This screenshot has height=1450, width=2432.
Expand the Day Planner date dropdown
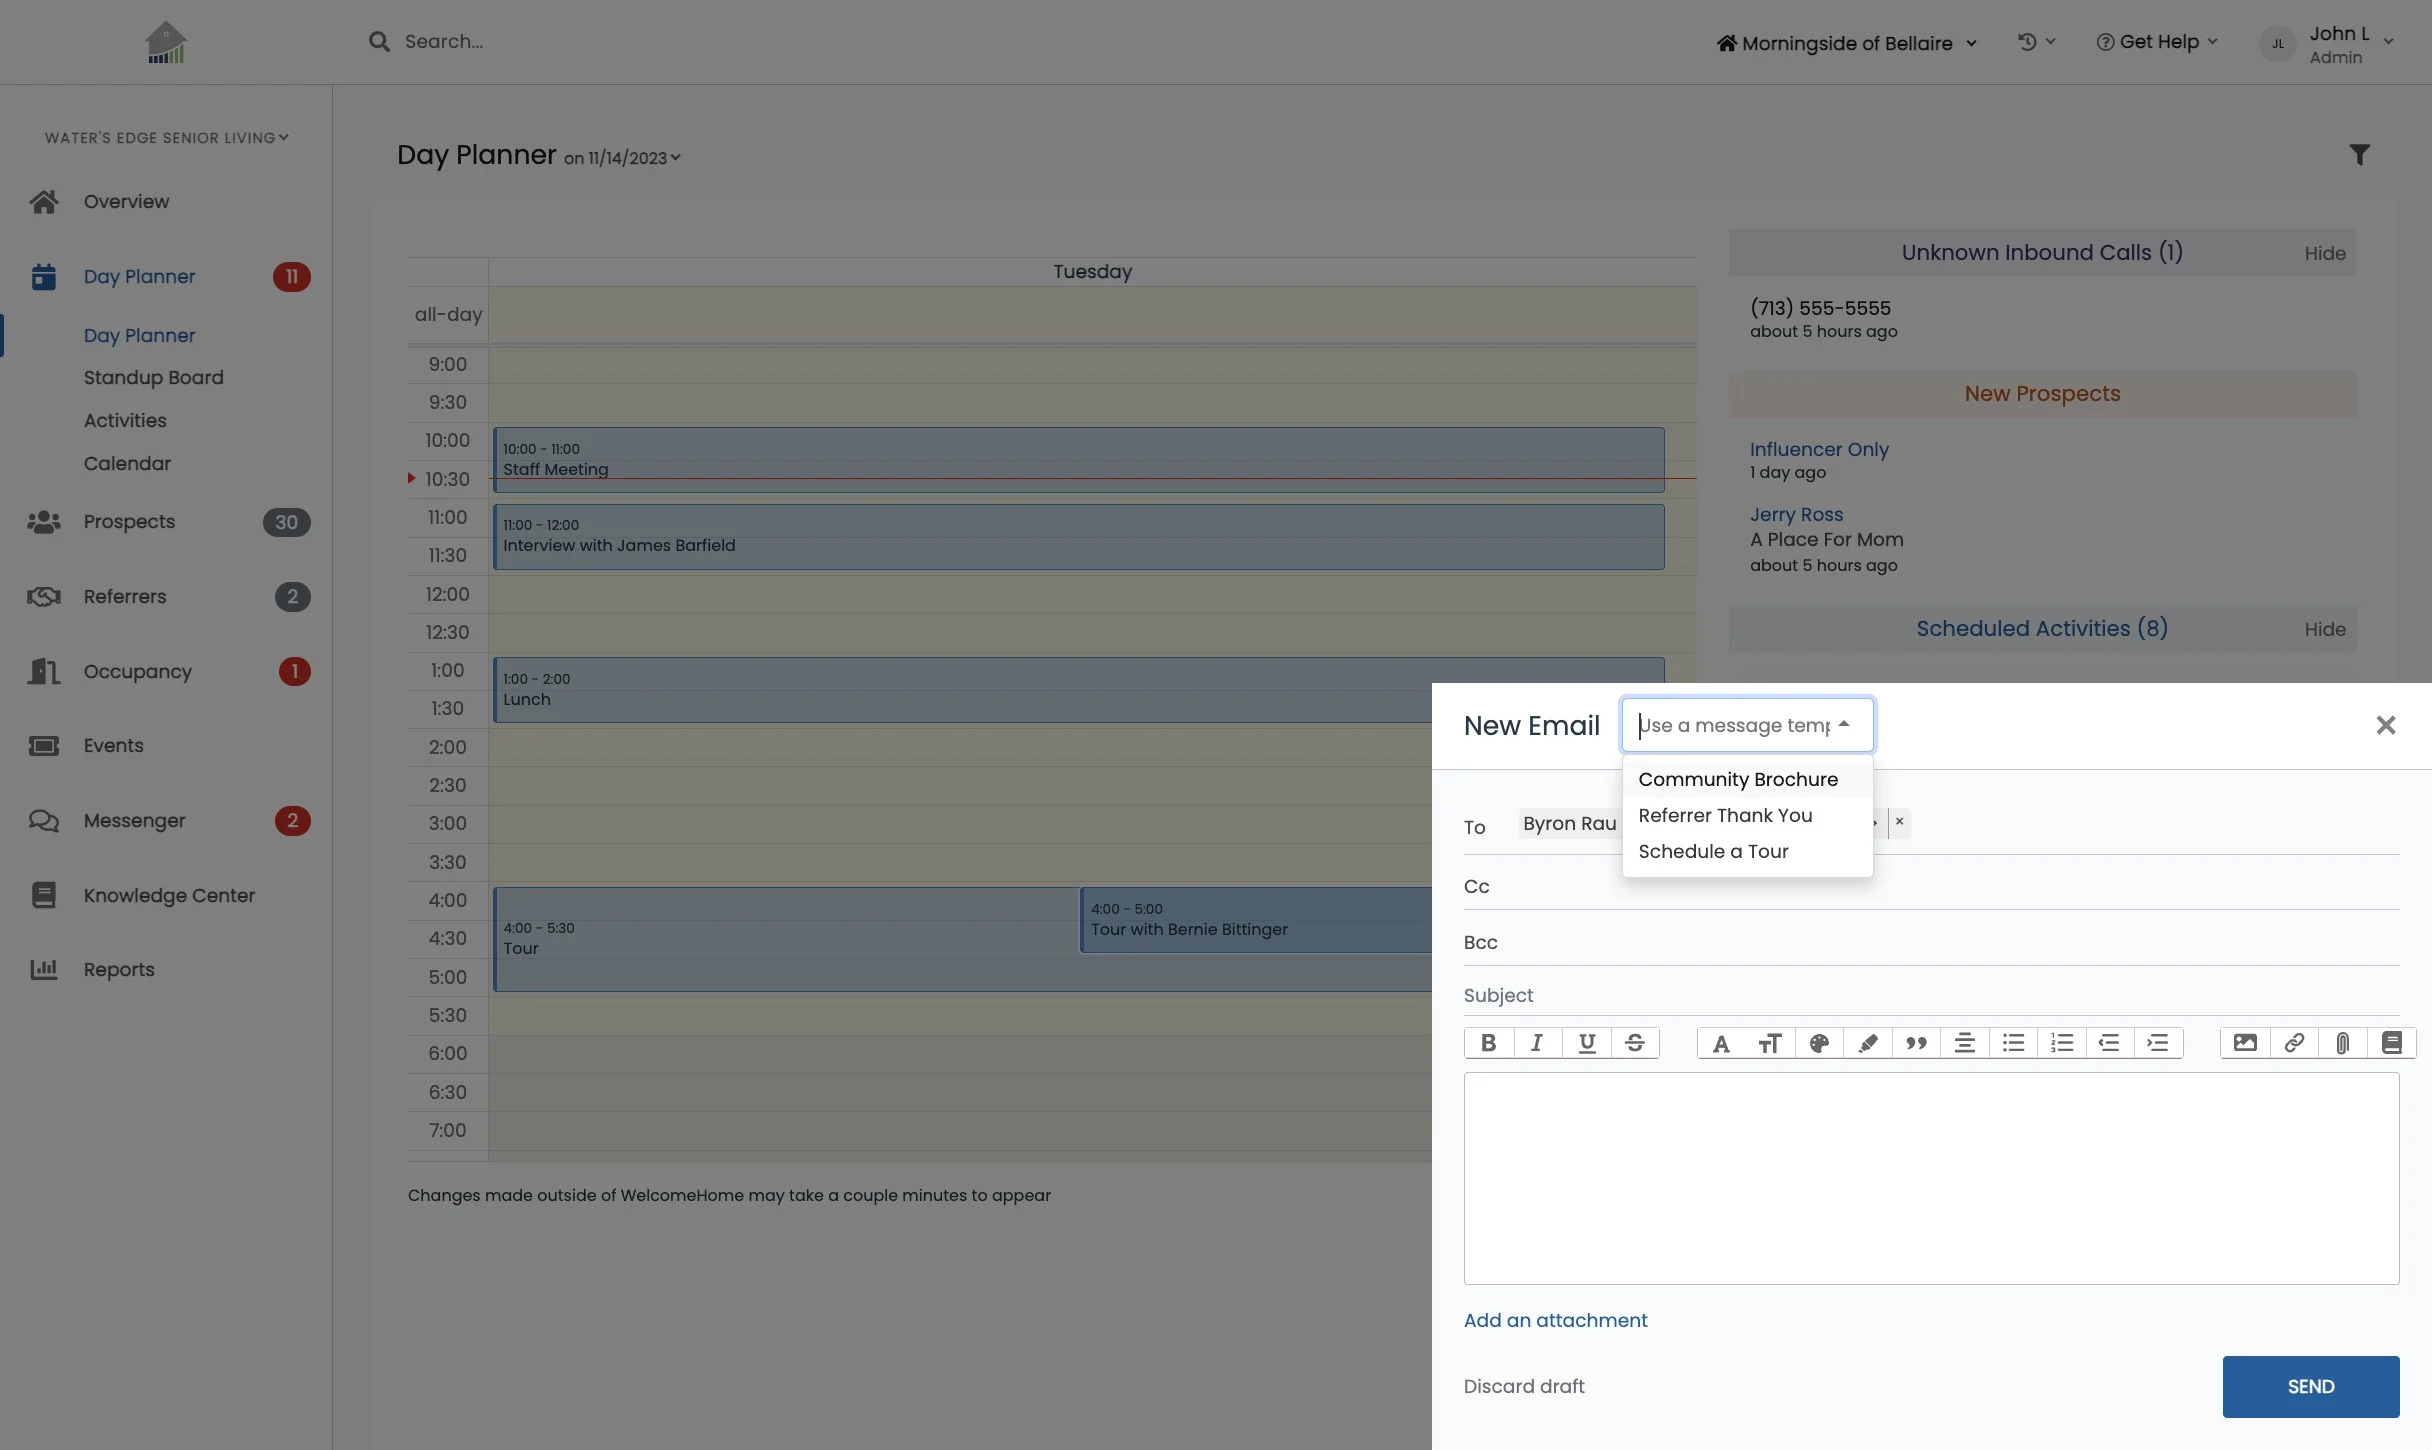(623, 158)
